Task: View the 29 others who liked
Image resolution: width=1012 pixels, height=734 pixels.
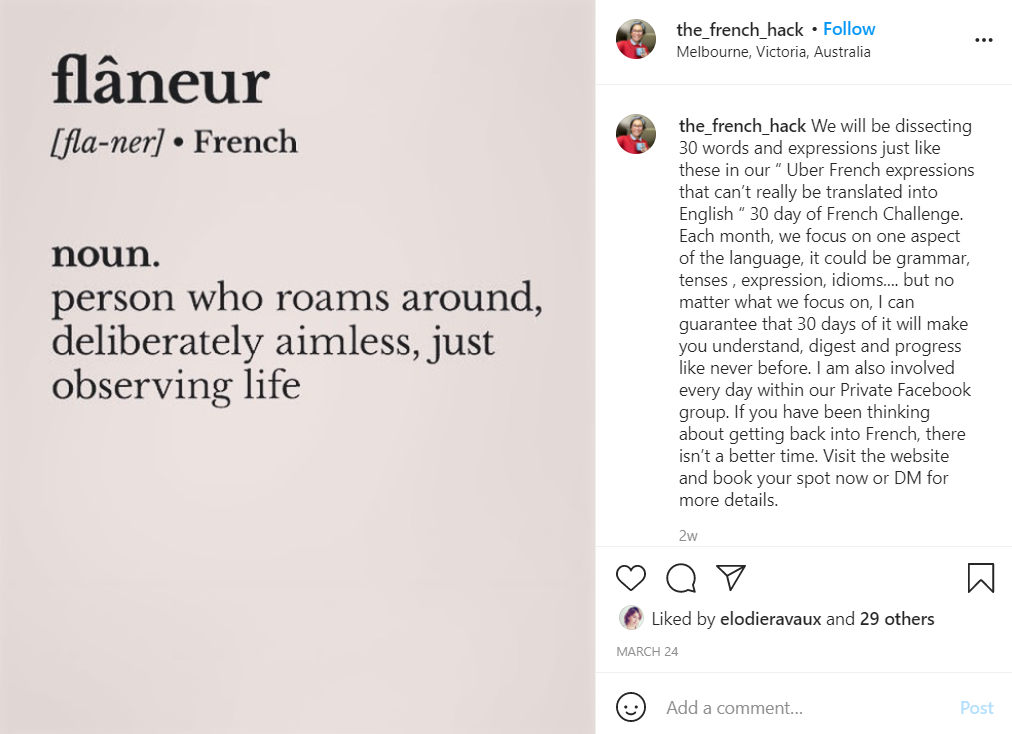Action: pos(896,618)
